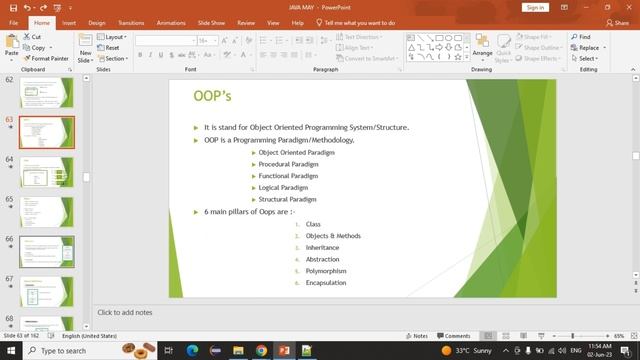Click the Find icon
The height and width of the screenshot is (360, 640).
point(581,37)
